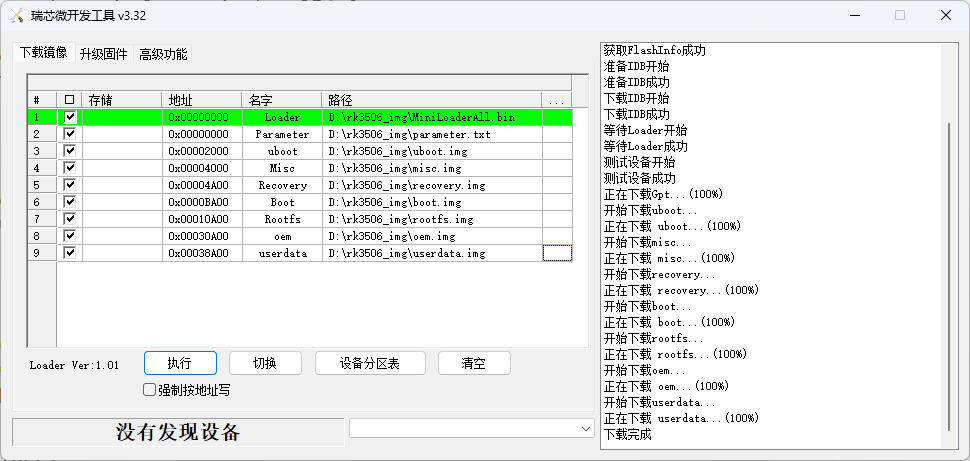Viewport: 970px width, 461px height.
Task: Select path userdata.img cell
Action: (432, 253)
